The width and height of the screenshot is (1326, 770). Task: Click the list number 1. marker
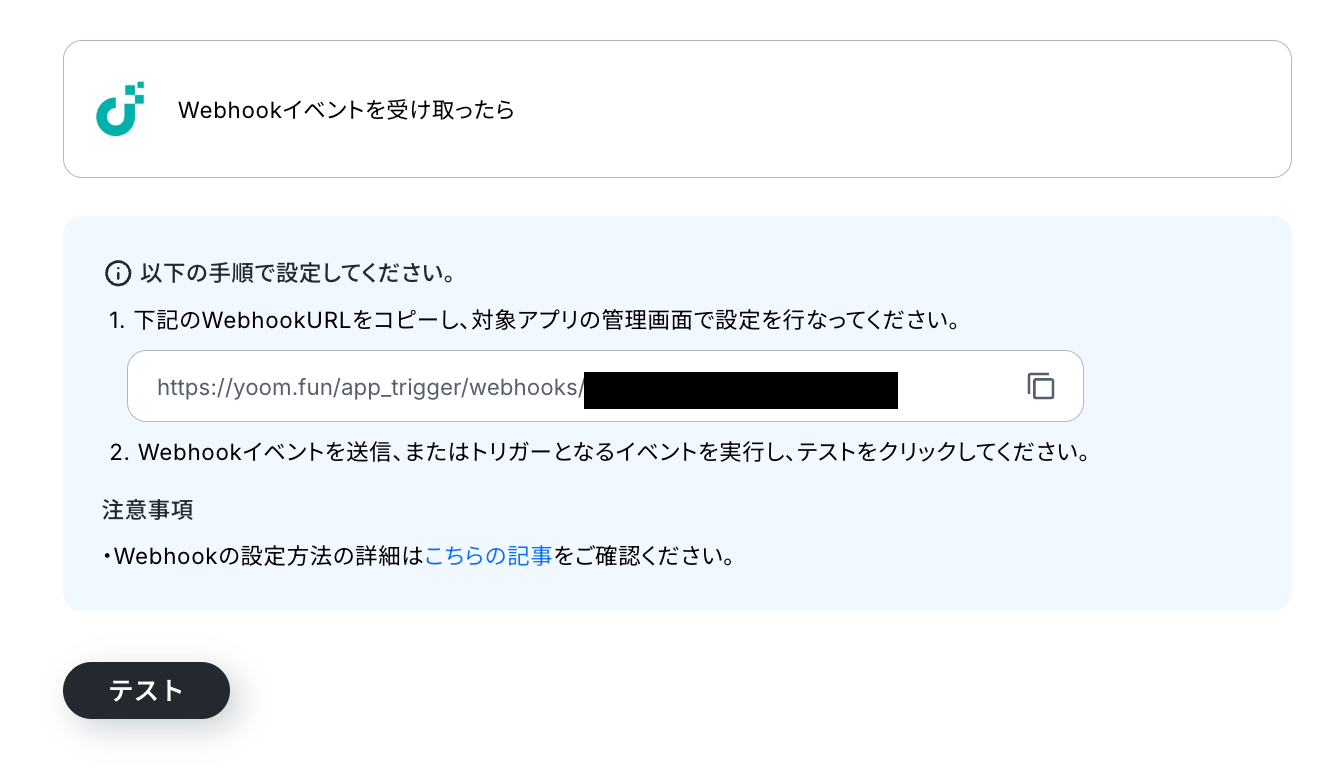point(117,322)
